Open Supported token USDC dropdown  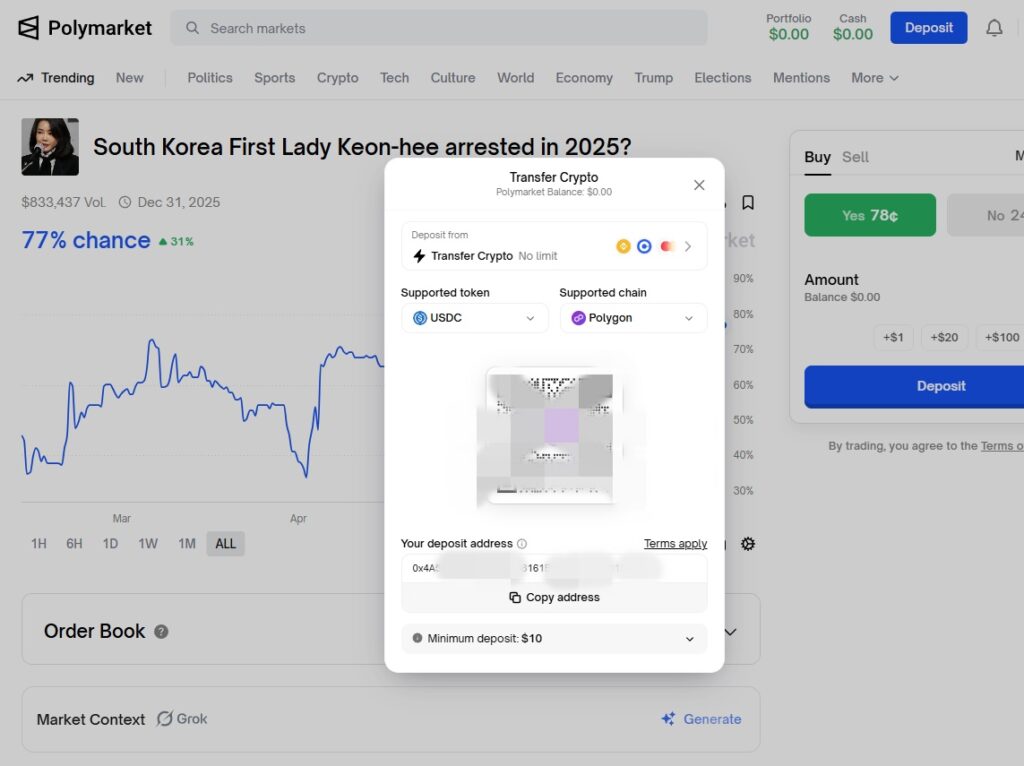click(x=475, y=318)
